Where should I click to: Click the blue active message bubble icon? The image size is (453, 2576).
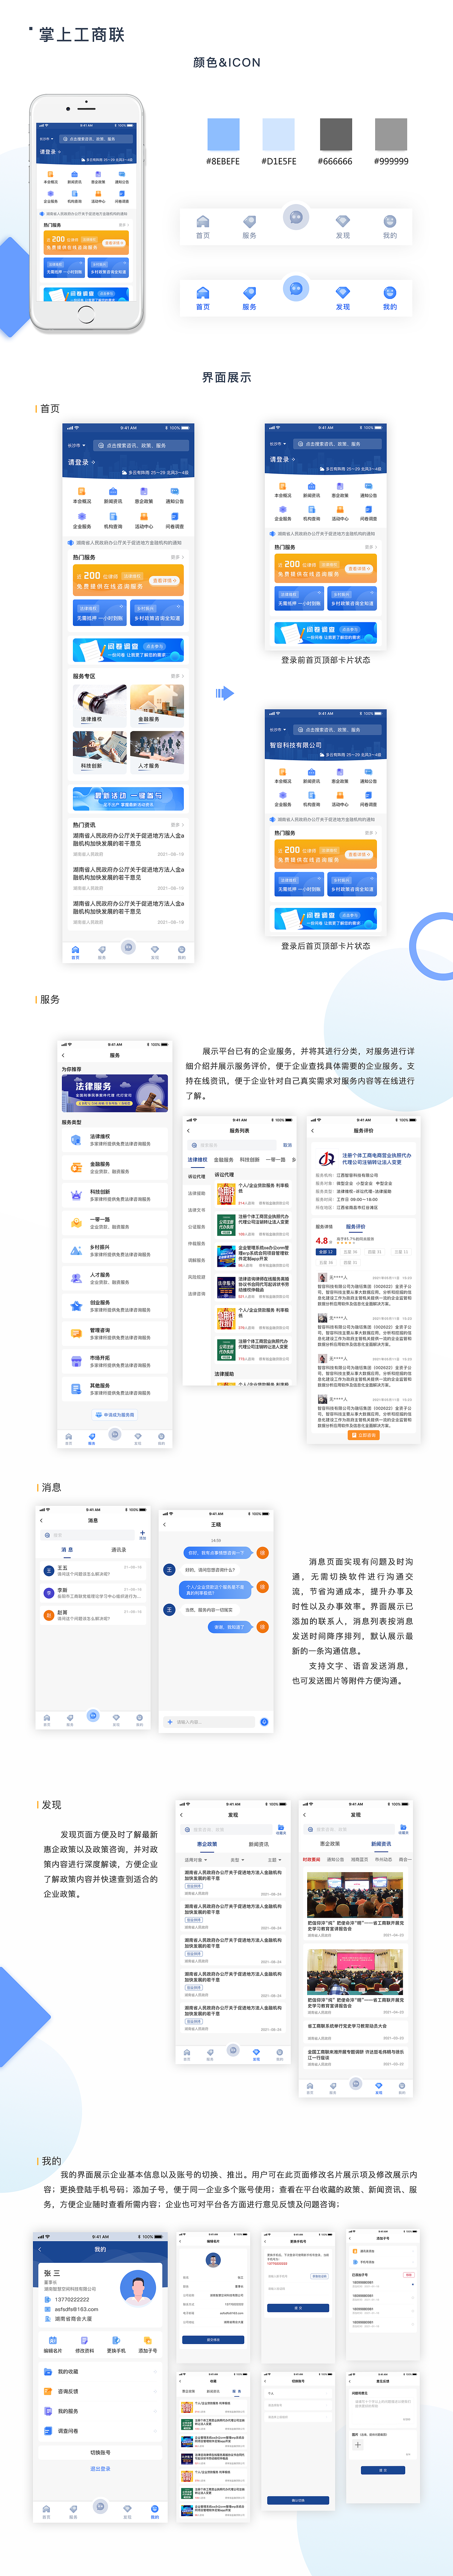296,288
